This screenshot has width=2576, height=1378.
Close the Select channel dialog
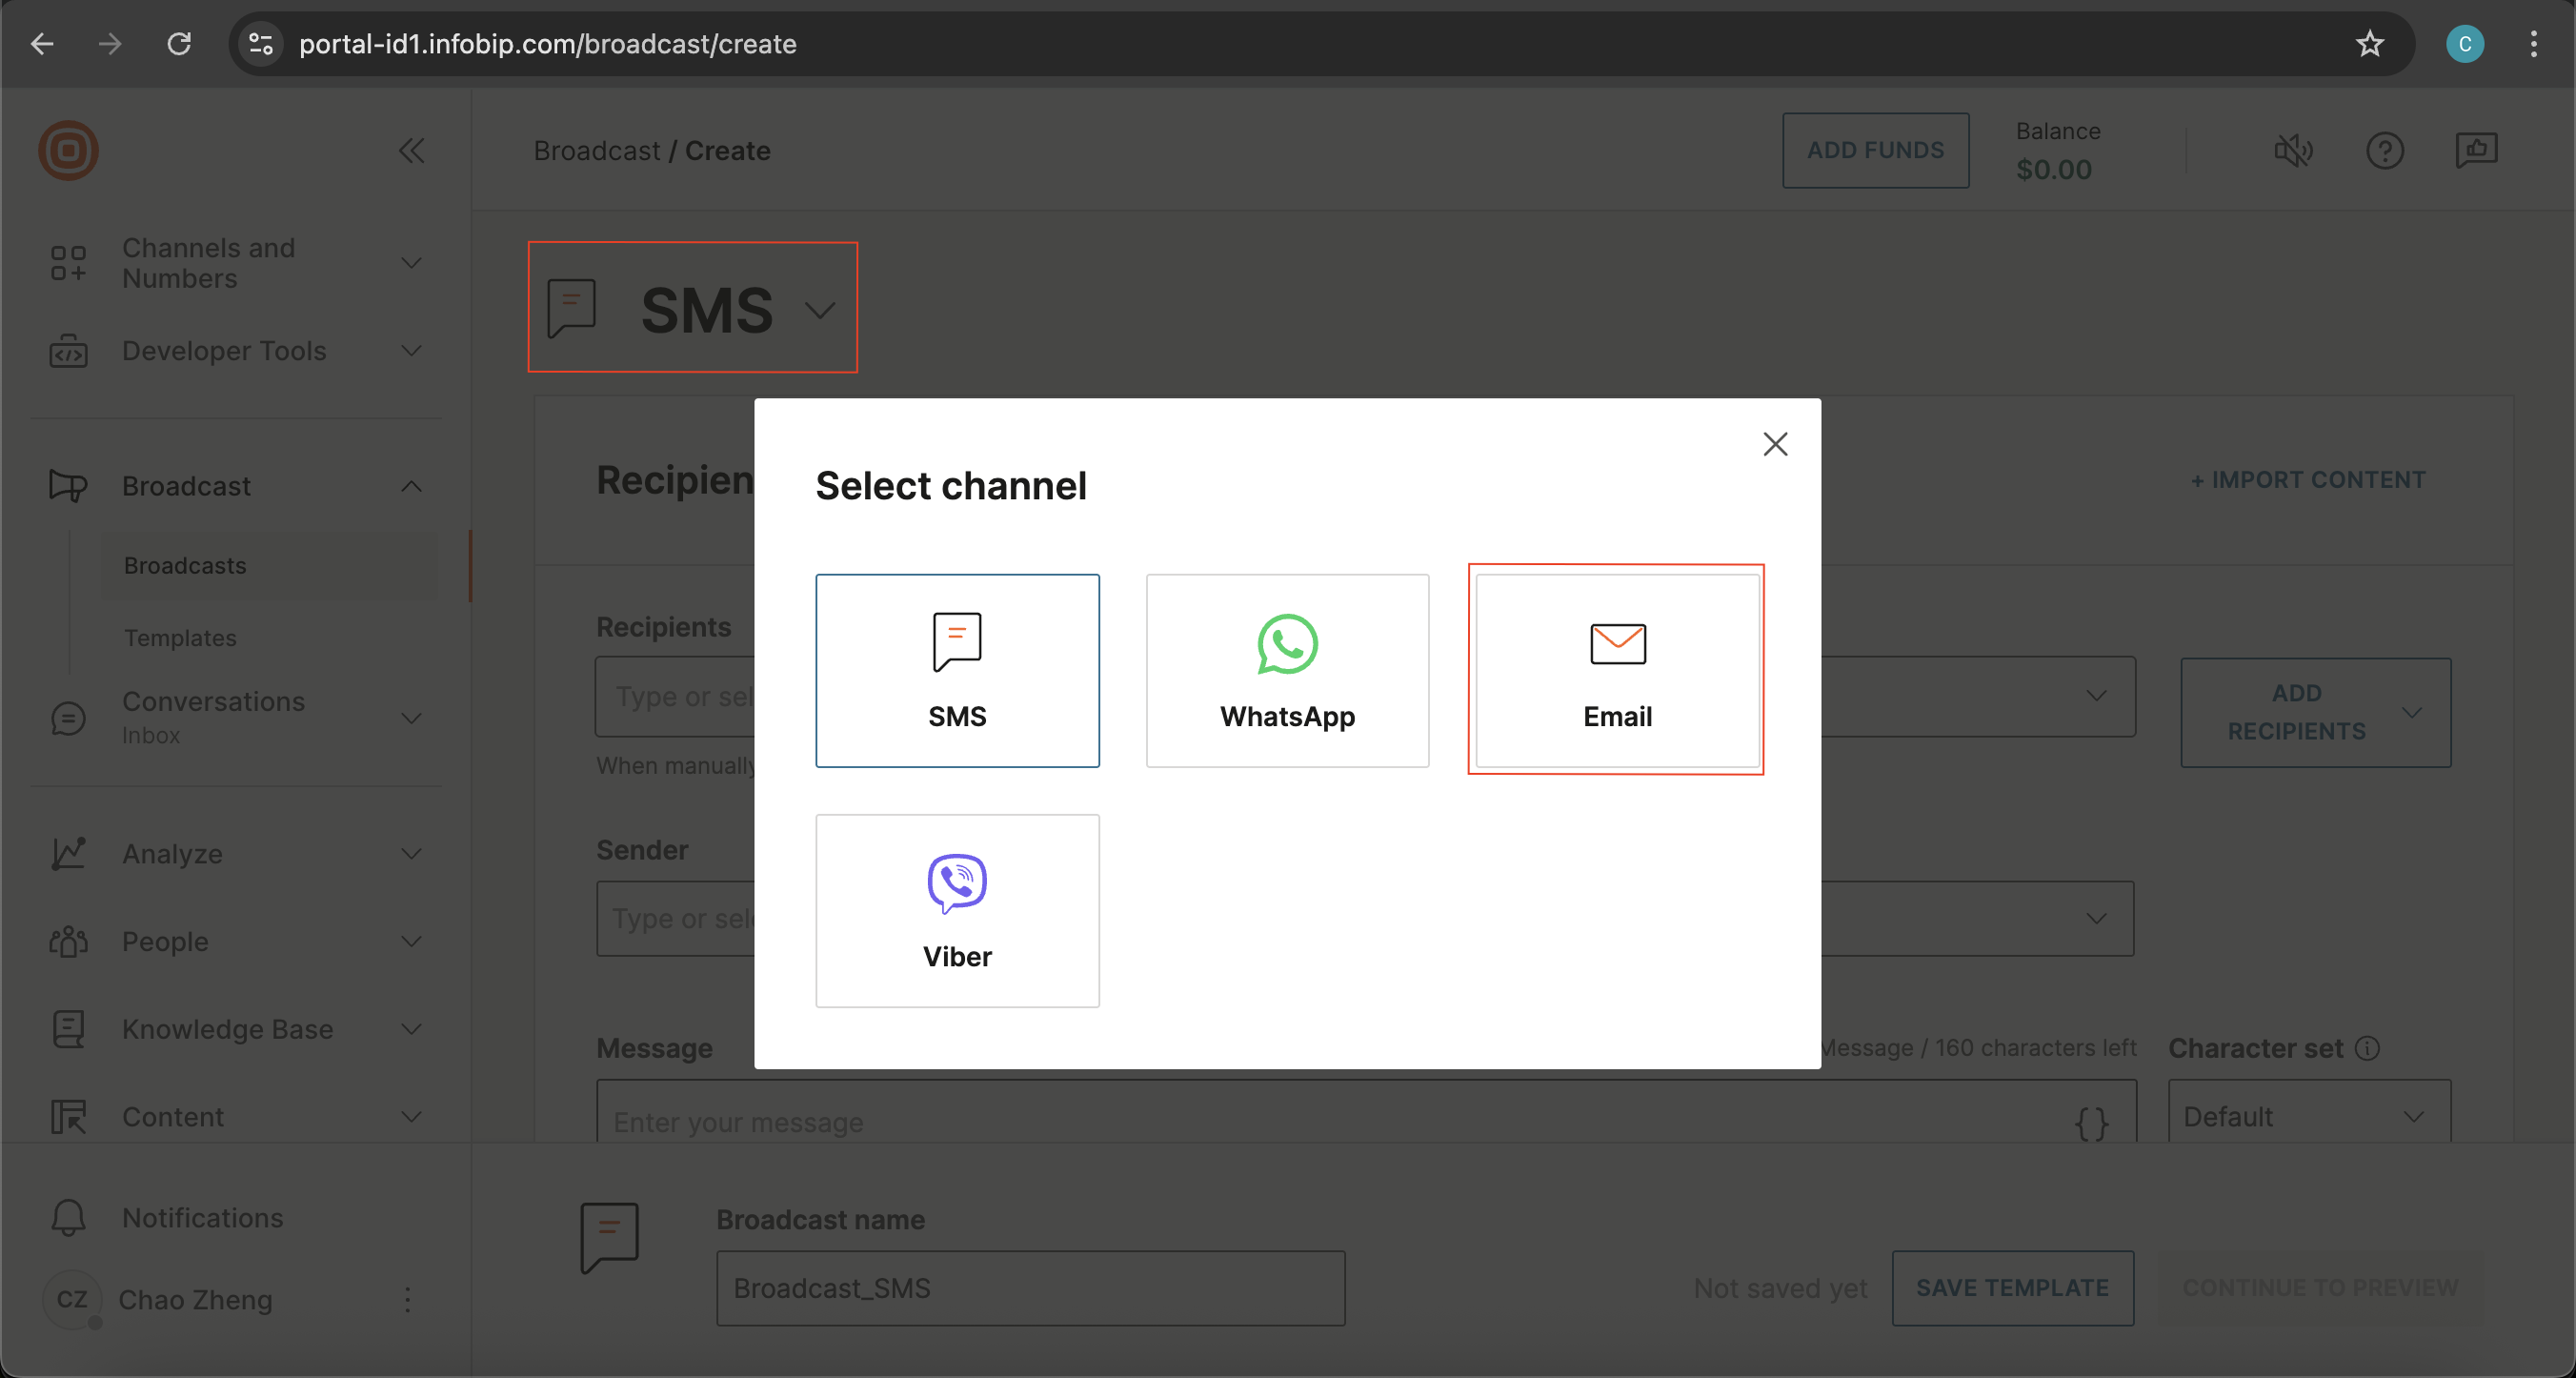tap(1775, 444)
